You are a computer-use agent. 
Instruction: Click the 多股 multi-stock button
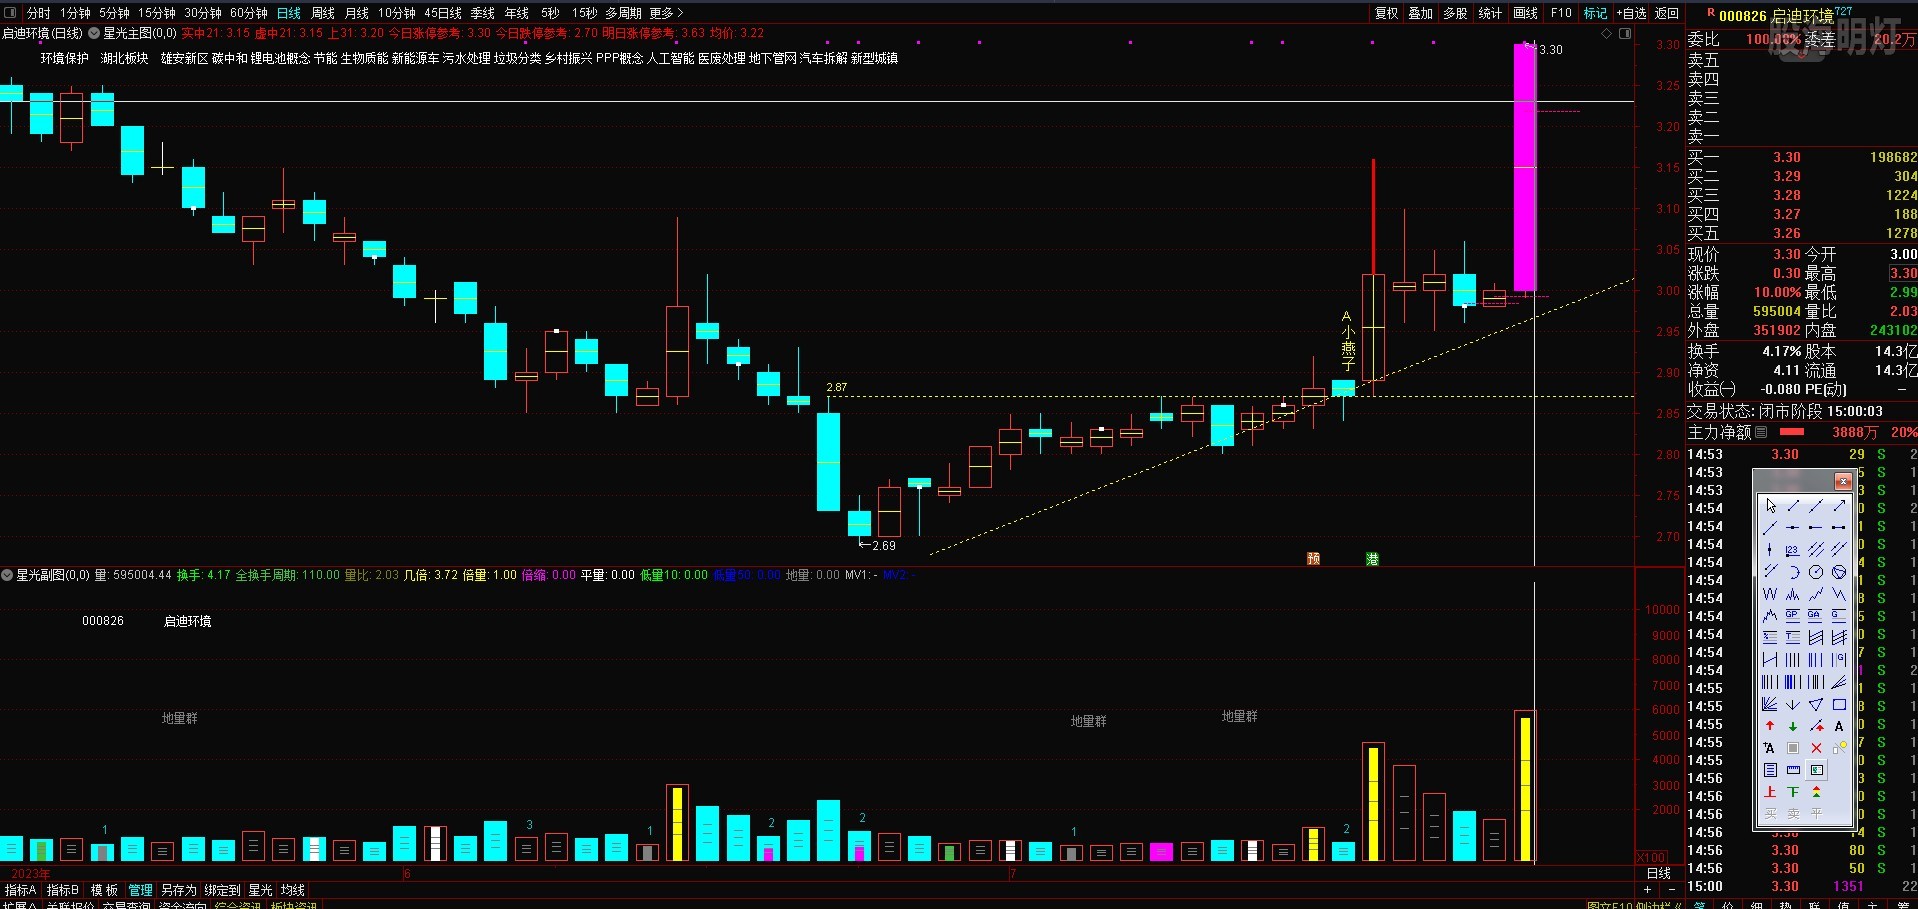(x=1455, y=13)
